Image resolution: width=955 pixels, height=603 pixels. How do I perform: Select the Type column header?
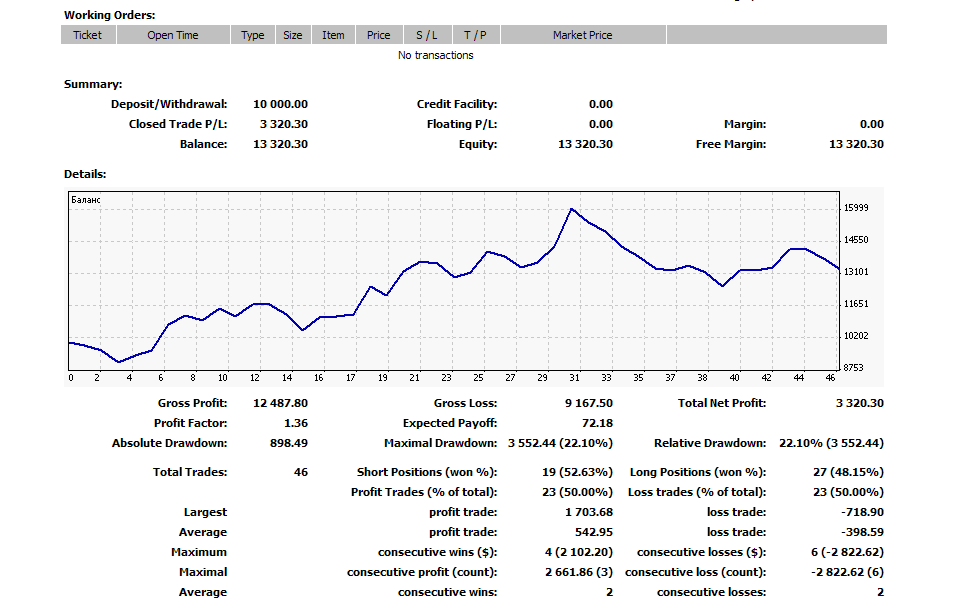(x=253, y=35)
